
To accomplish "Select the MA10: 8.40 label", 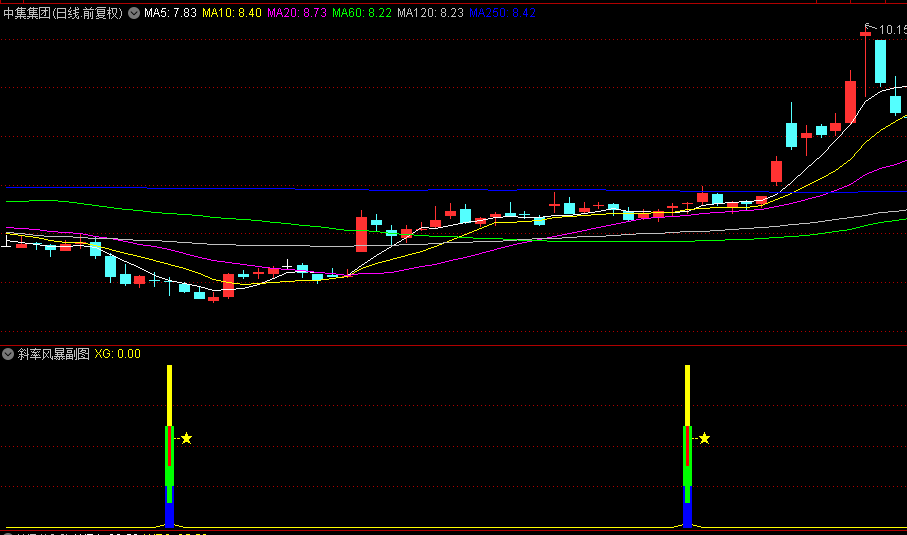I will pos(231,13).
